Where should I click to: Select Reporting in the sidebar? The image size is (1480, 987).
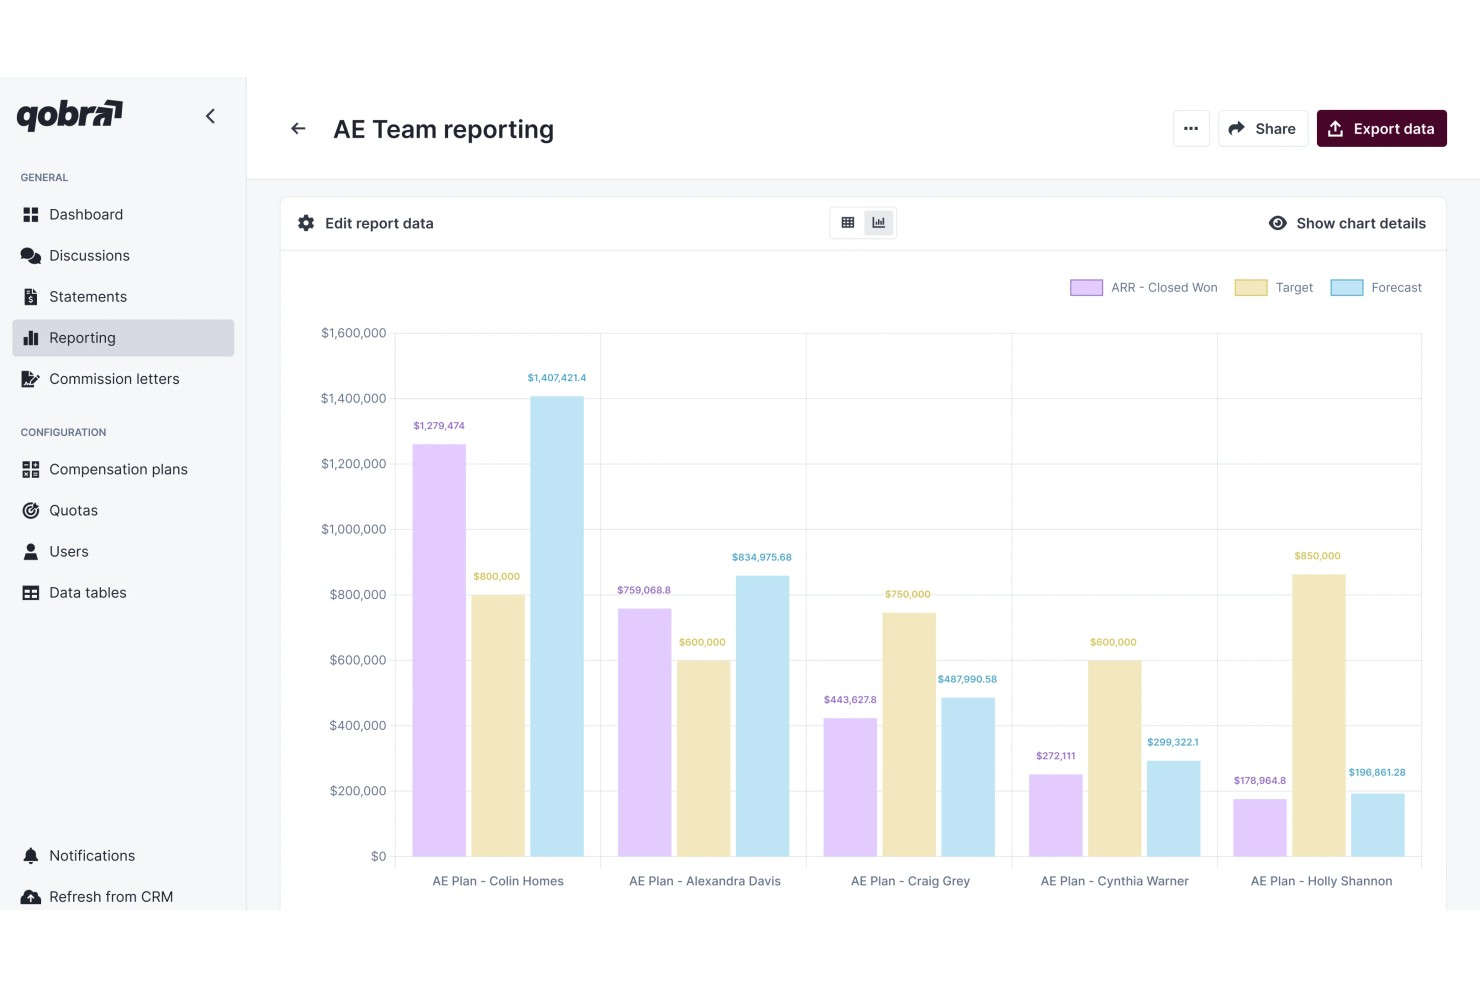[123, 338]
